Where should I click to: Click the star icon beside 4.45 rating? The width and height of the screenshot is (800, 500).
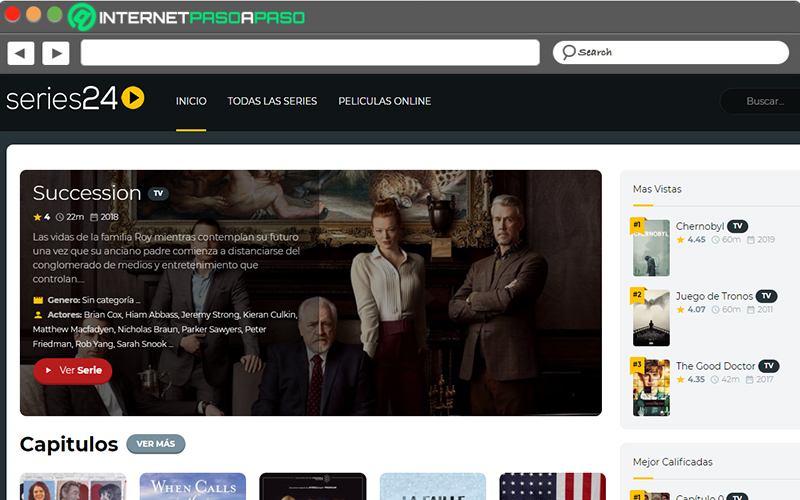pos(681,240)
